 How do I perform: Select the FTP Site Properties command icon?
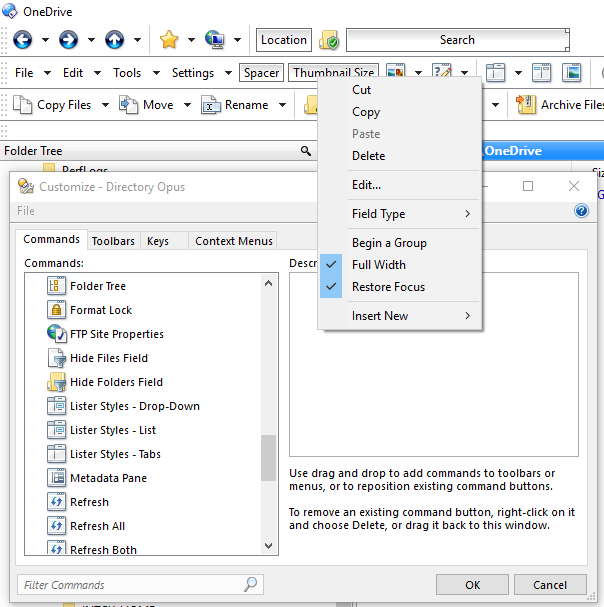57,334
